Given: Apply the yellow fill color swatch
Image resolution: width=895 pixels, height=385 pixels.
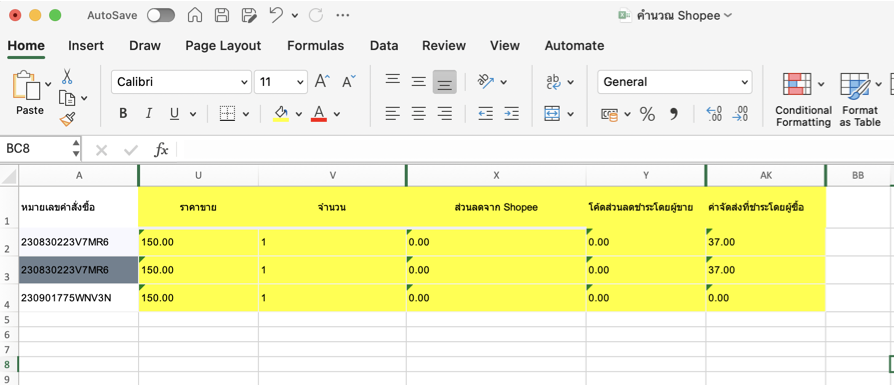Looking at the screenshot, I should coord(281,114).
